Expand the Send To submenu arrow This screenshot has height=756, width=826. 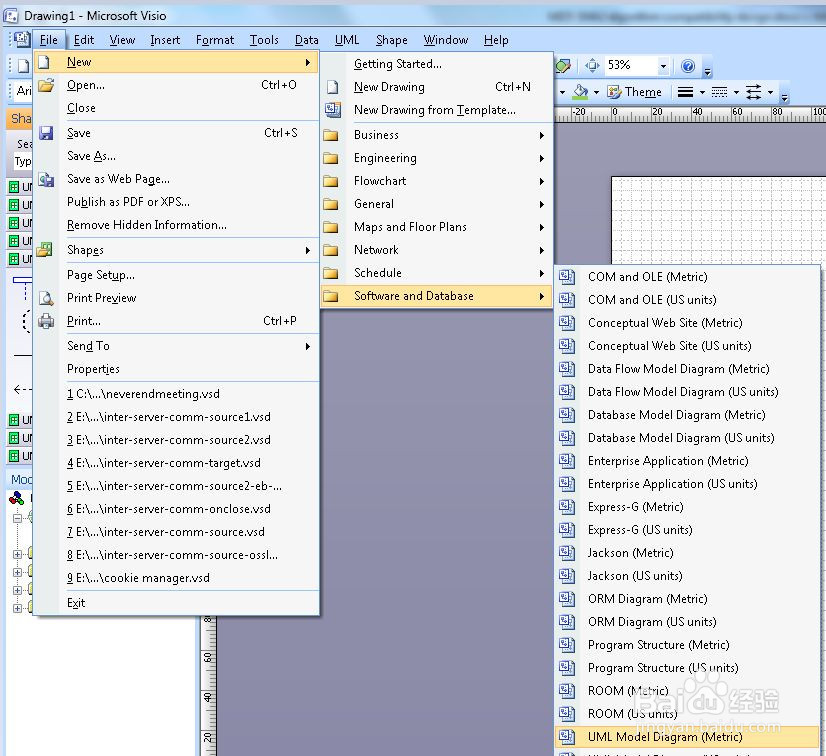point(308,346)
